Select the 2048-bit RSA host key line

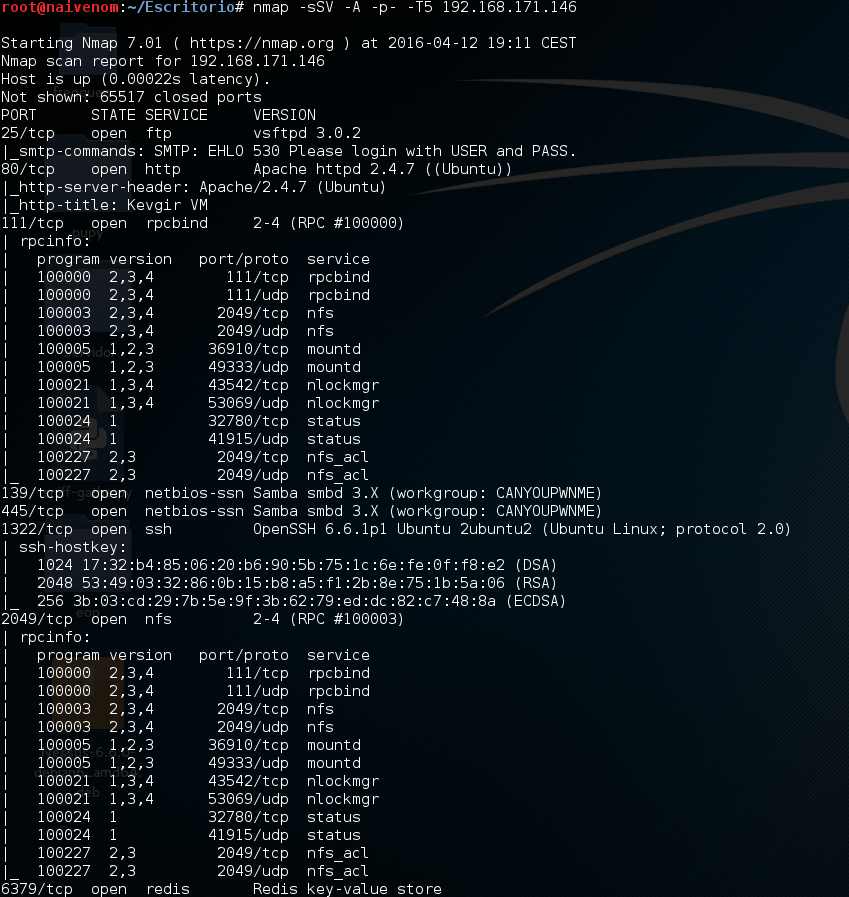(297, 584)
